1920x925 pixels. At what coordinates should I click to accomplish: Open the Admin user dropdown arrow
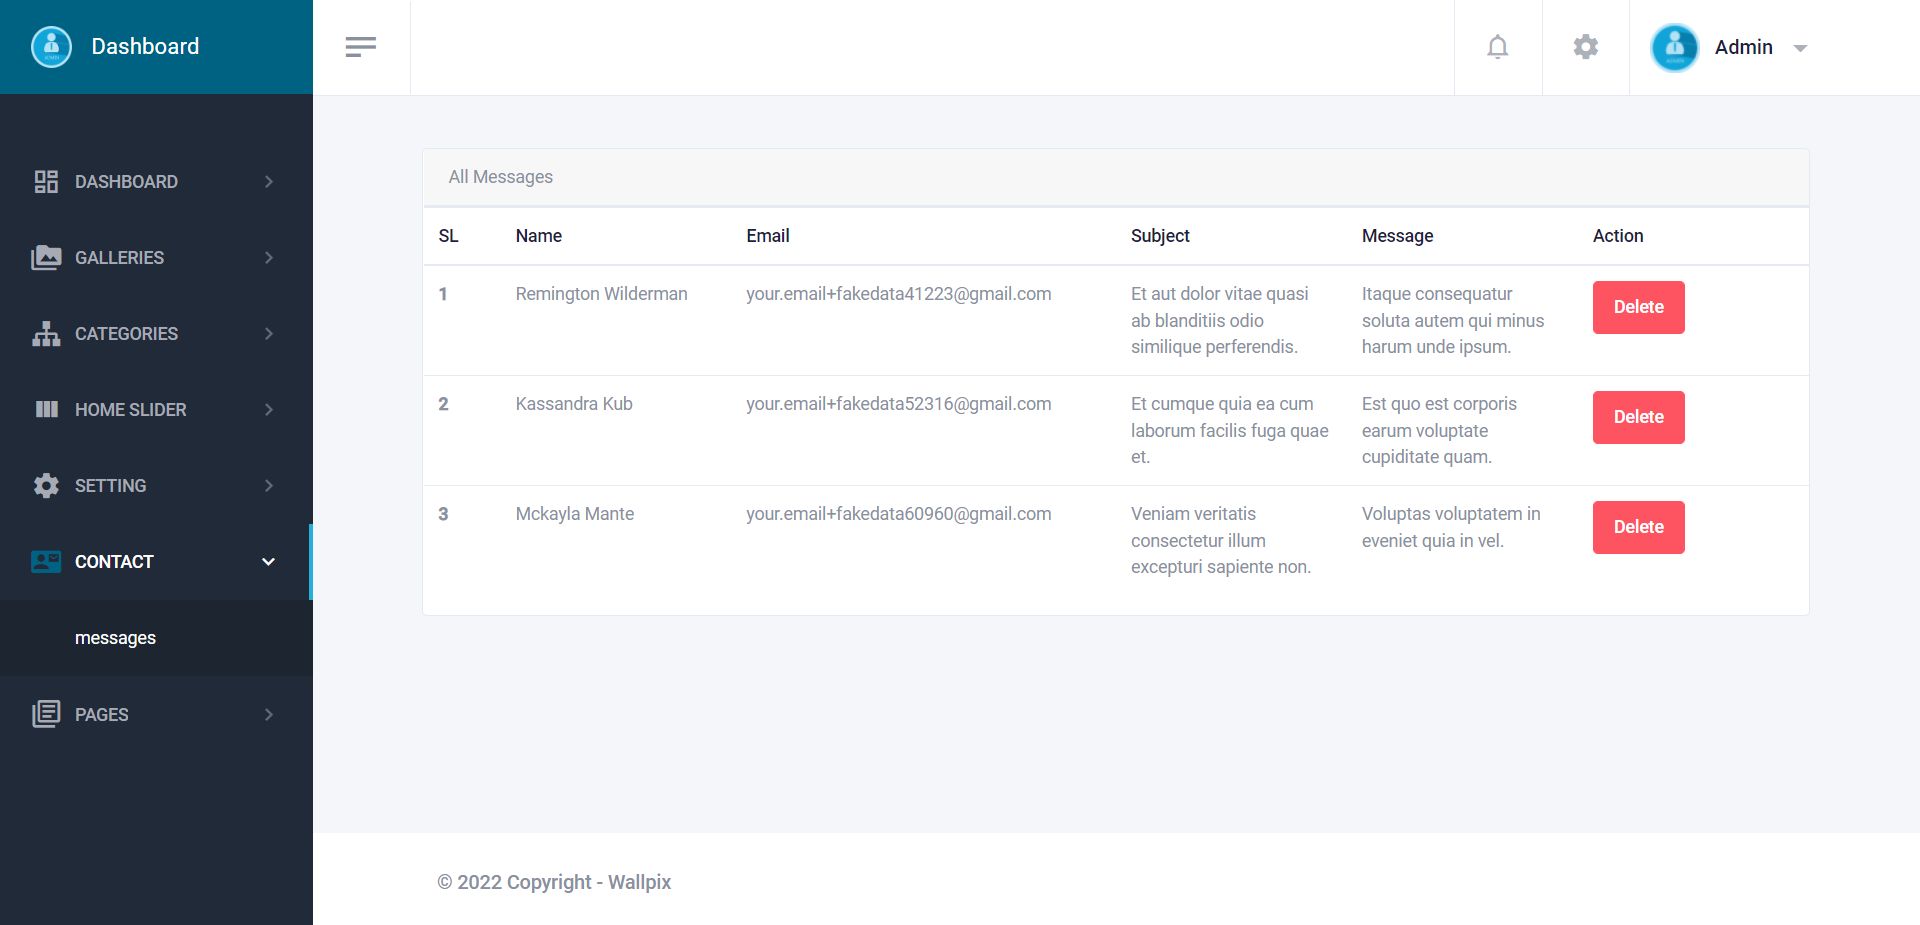[x=1800, y=48]
